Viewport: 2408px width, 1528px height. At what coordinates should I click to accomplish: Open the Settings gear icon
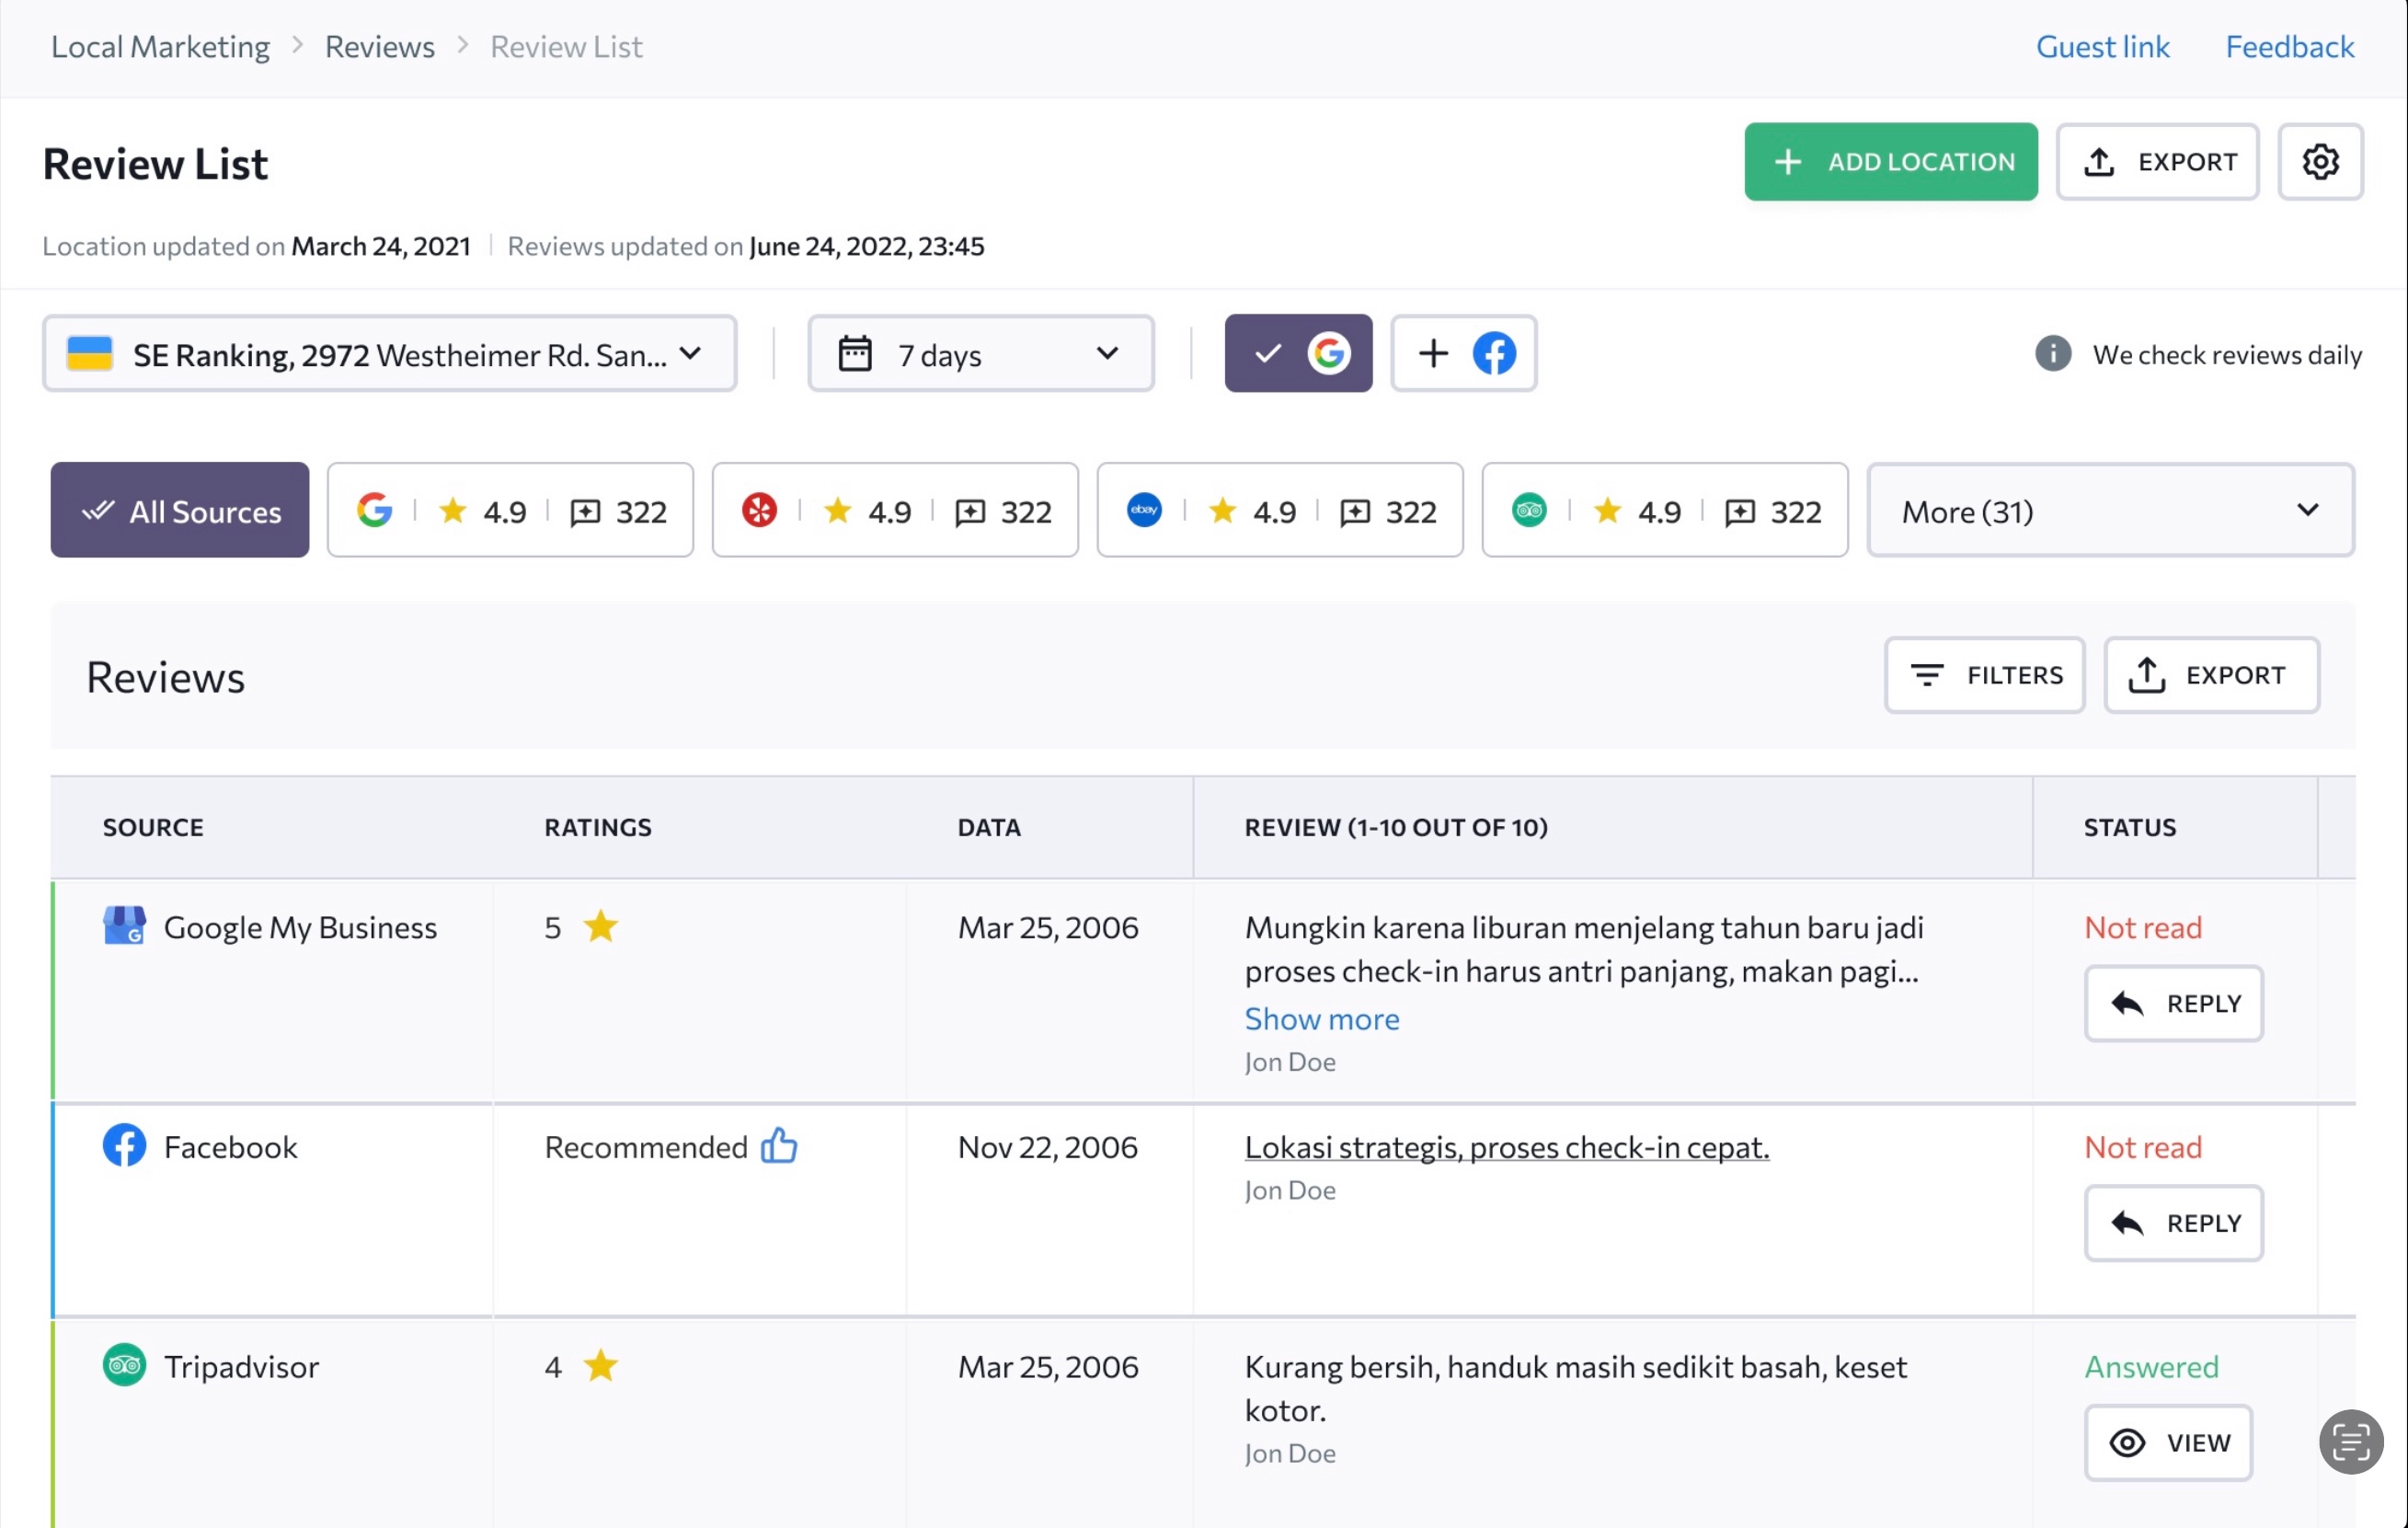(2322, 161)
